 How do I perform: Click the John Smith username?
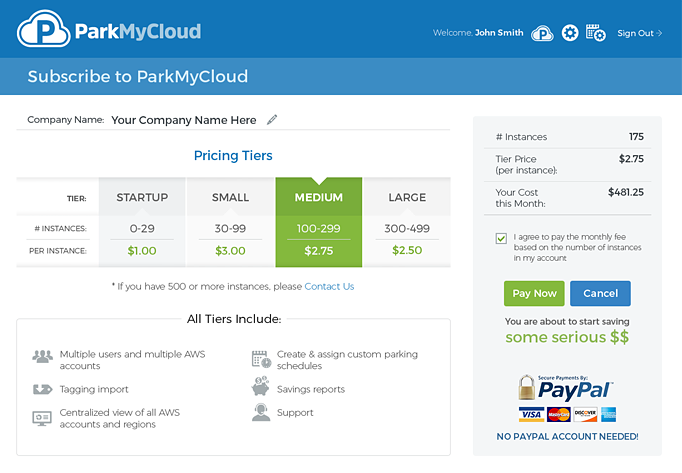499,33
